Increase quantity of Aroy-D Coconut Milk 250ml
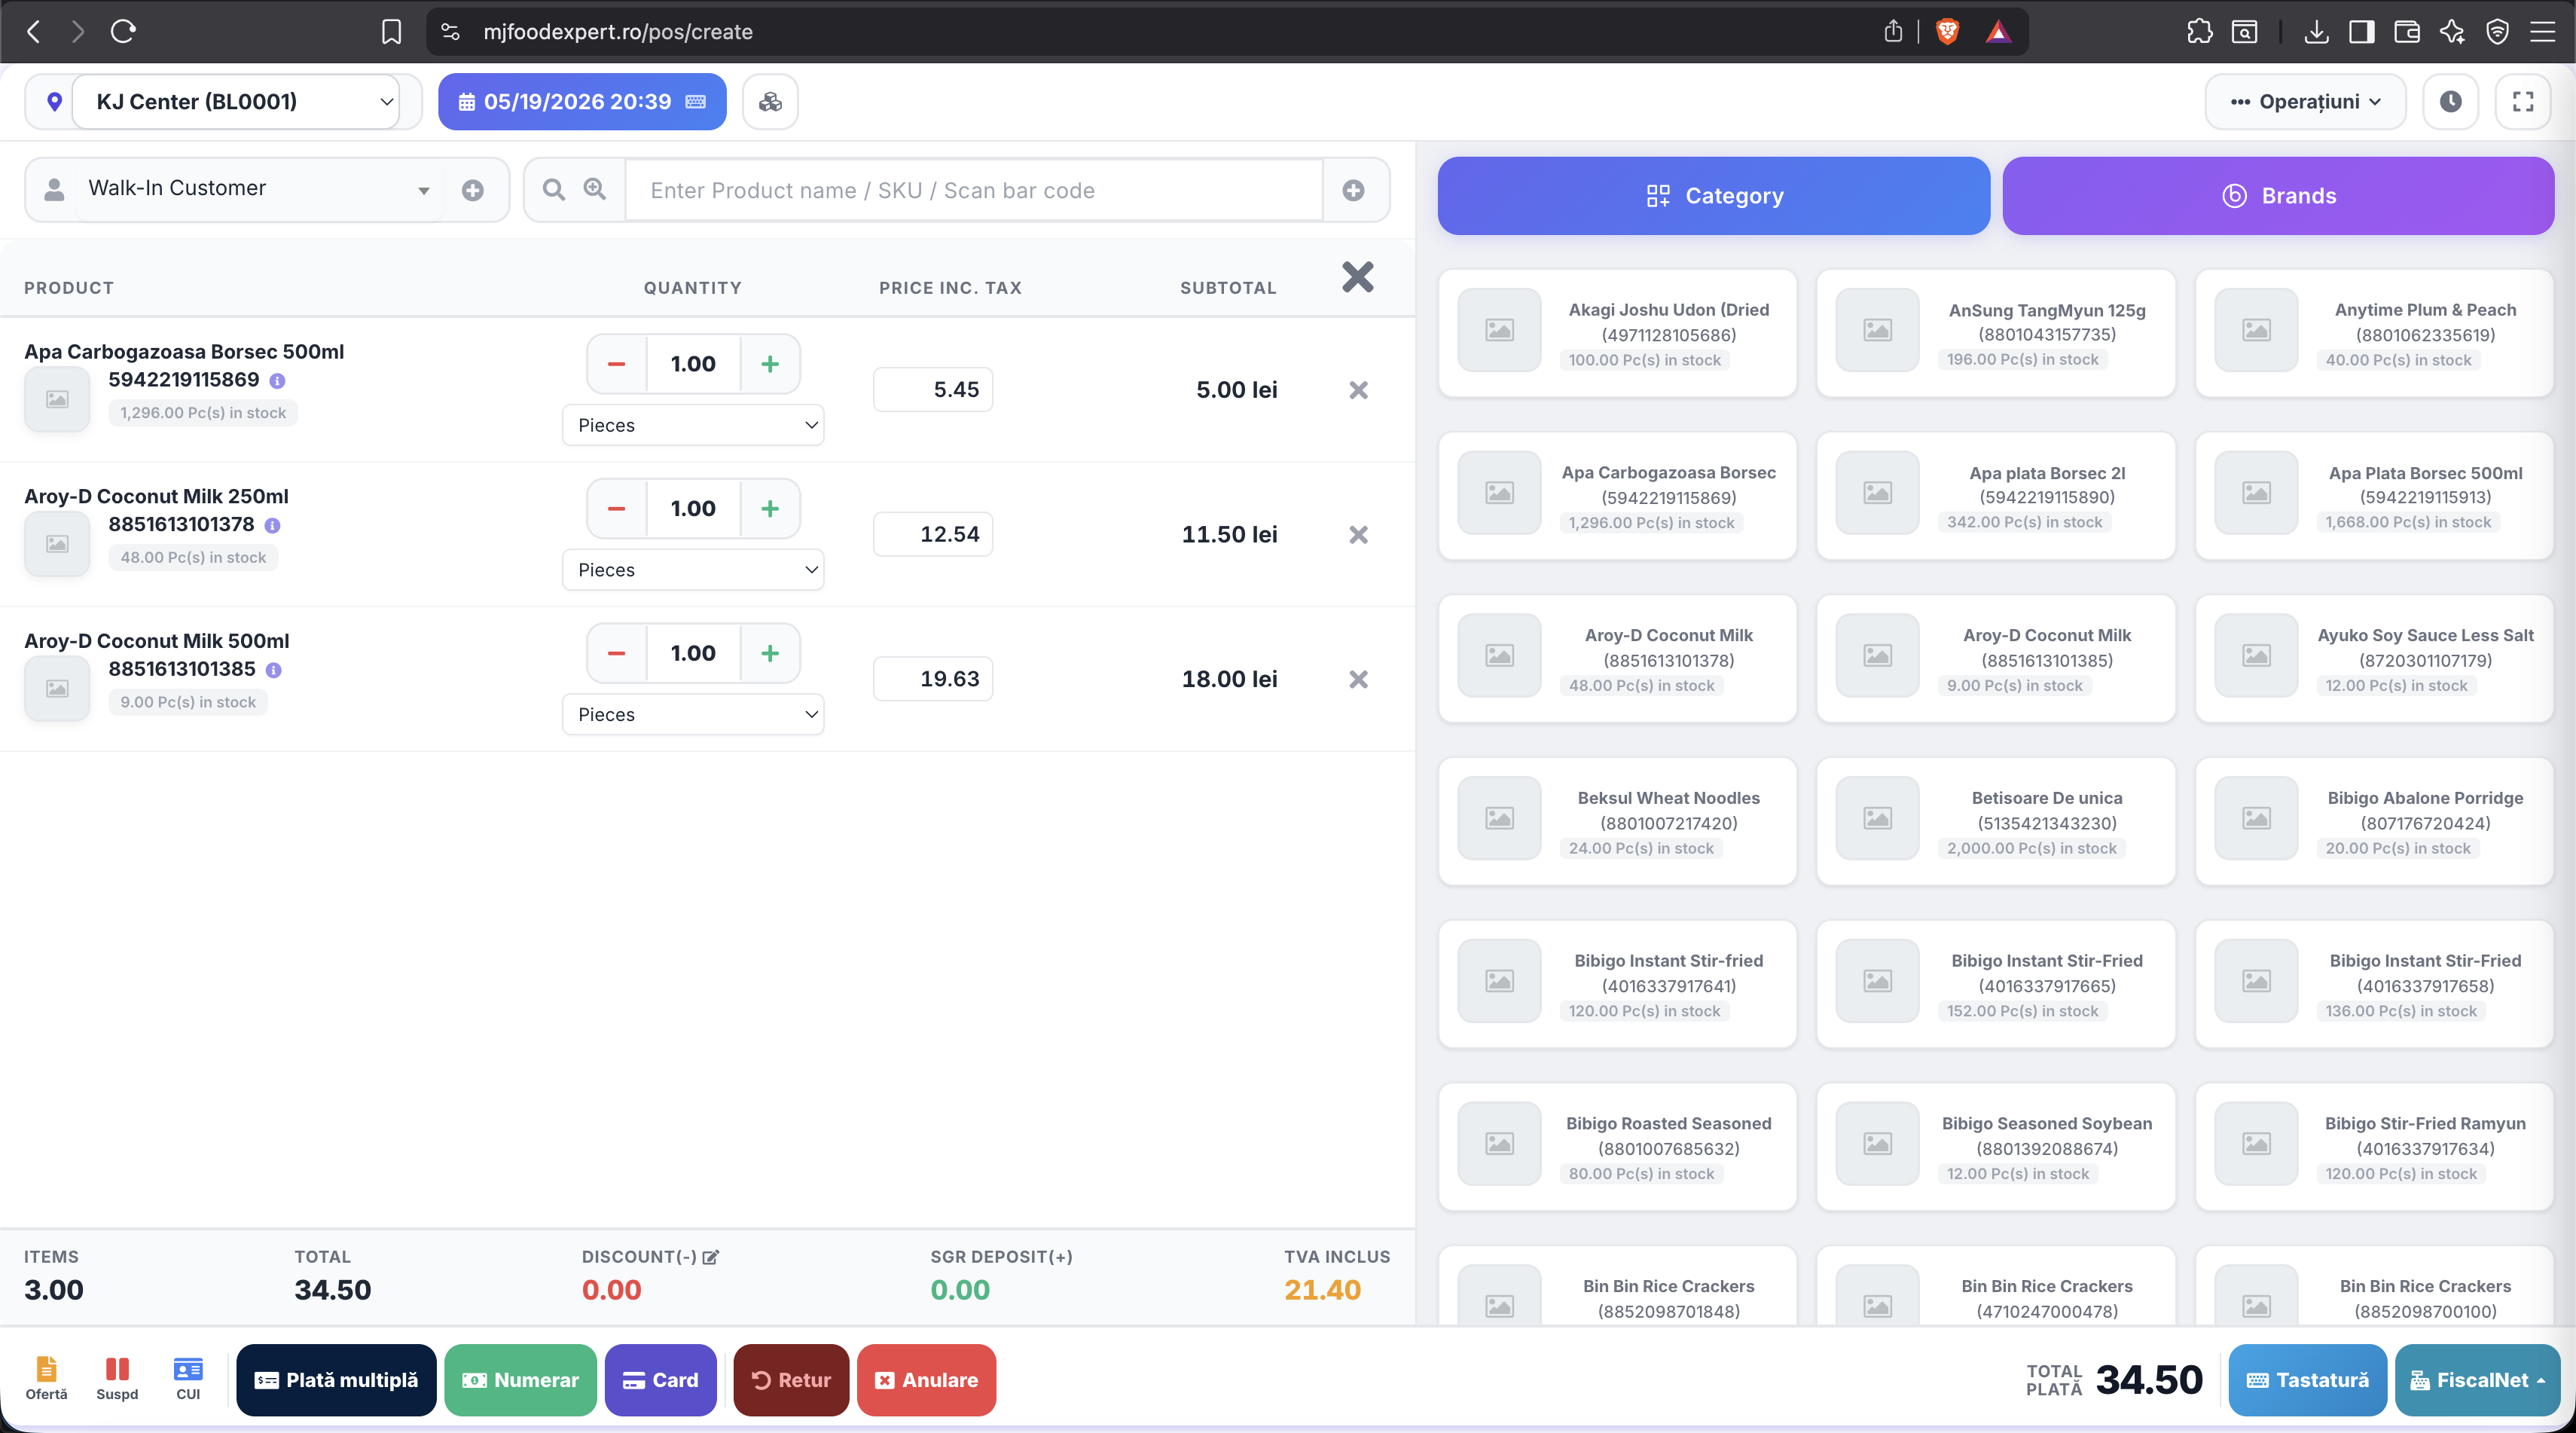 (x=770, y=509)
